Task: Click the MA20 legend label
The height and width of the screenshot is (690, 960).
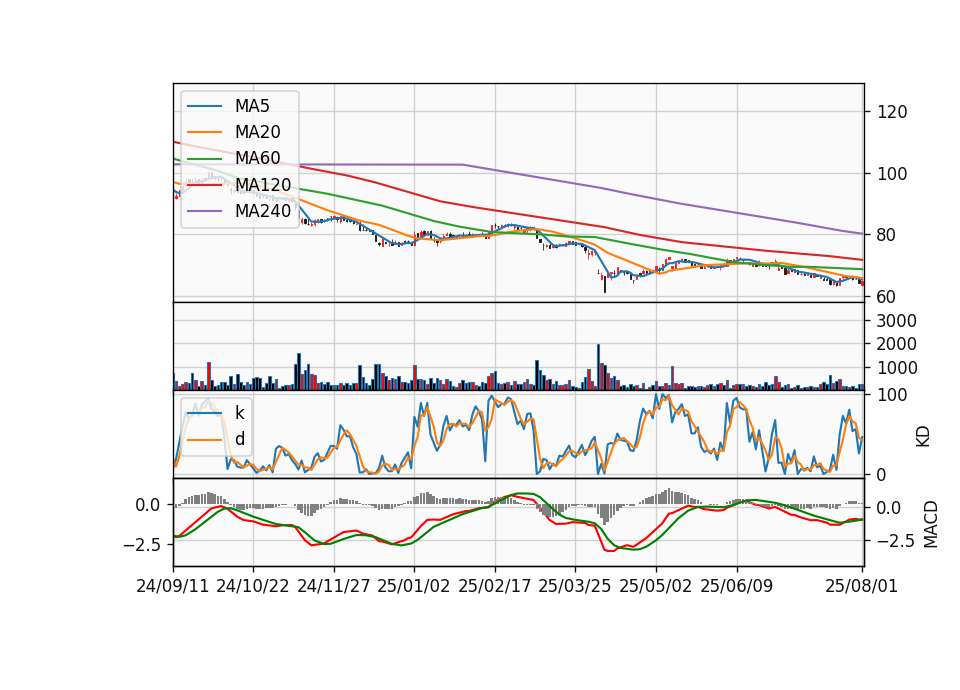Action: click(x=257, y=132)
